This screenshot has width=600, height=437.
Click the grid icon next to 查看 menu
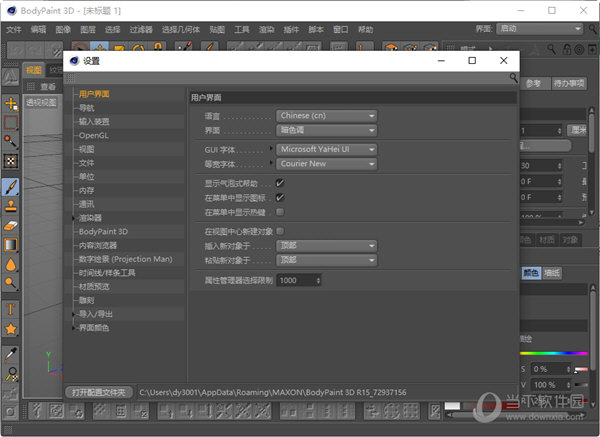[31, 86]
